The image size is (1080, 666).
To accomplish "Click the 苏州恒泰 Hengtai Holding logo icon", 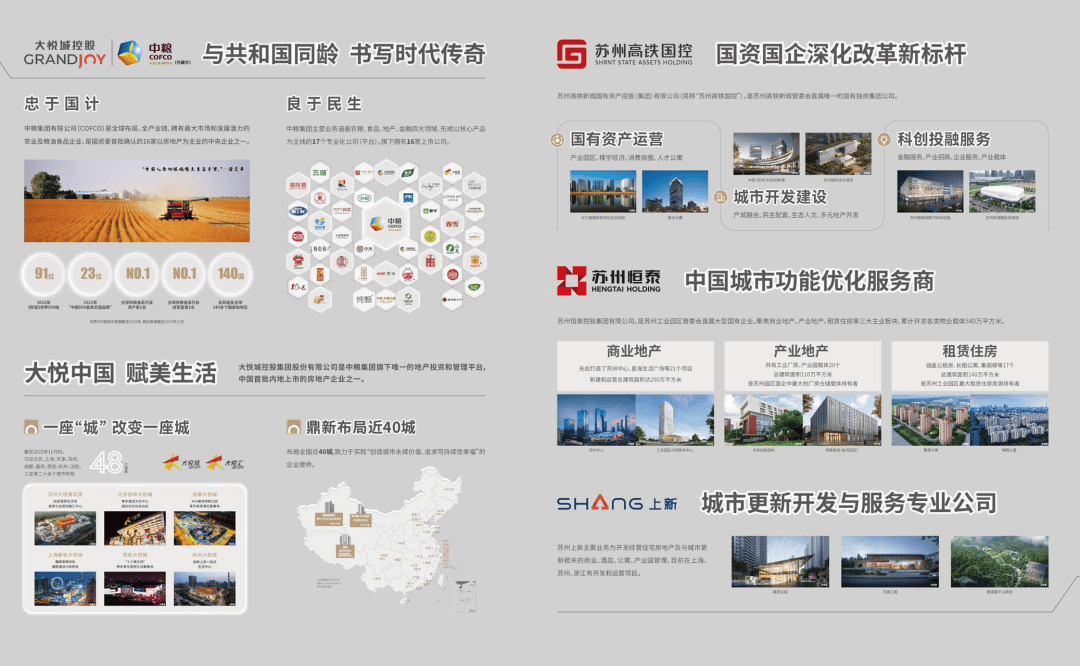I will click(572, 281).
